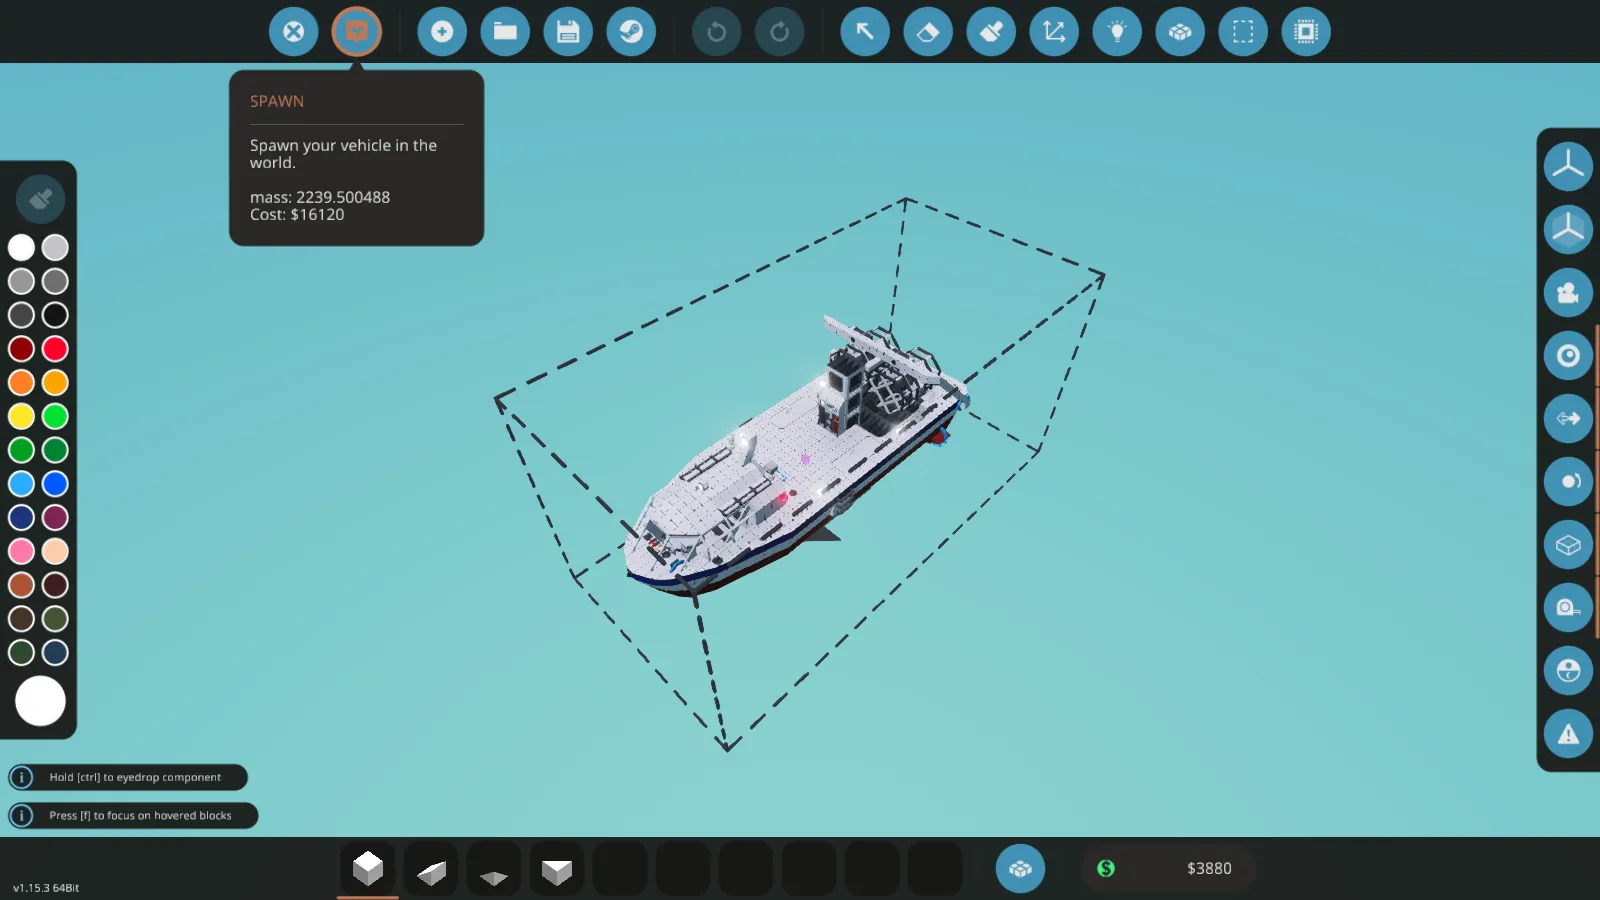Toggle the tape measure tool on right panel
Screen dimensions: 1600x900
[1568, 608]
